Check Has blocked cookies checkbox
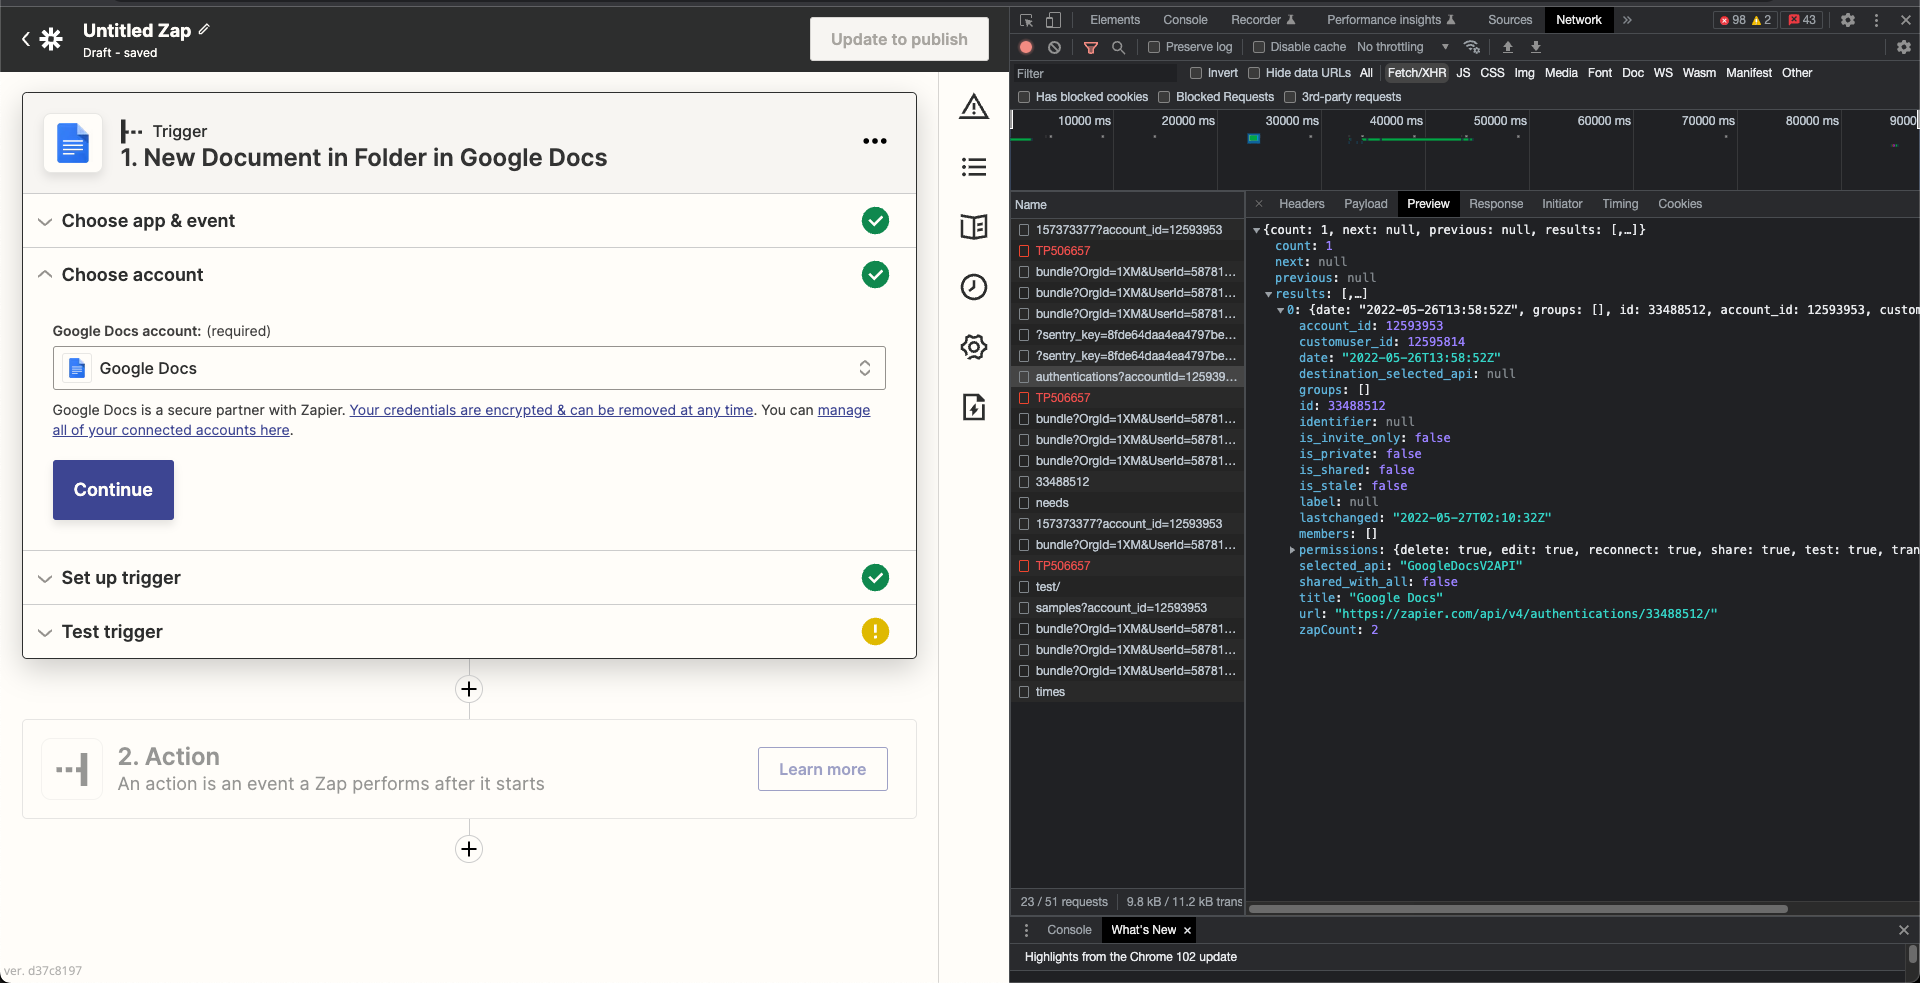 [1024, 97]
